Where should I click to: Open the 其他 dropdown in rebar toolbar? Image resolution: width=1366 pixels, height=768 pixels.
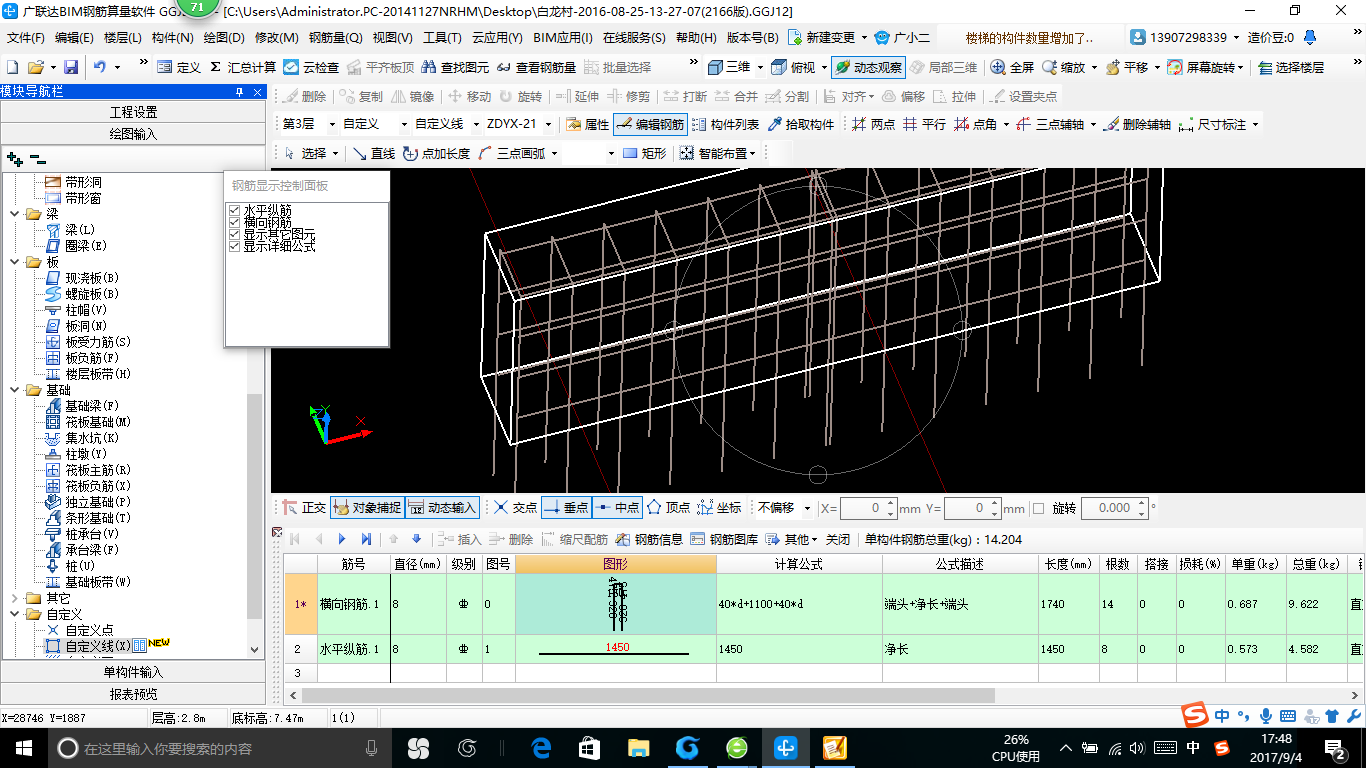[x=792, y=539]
